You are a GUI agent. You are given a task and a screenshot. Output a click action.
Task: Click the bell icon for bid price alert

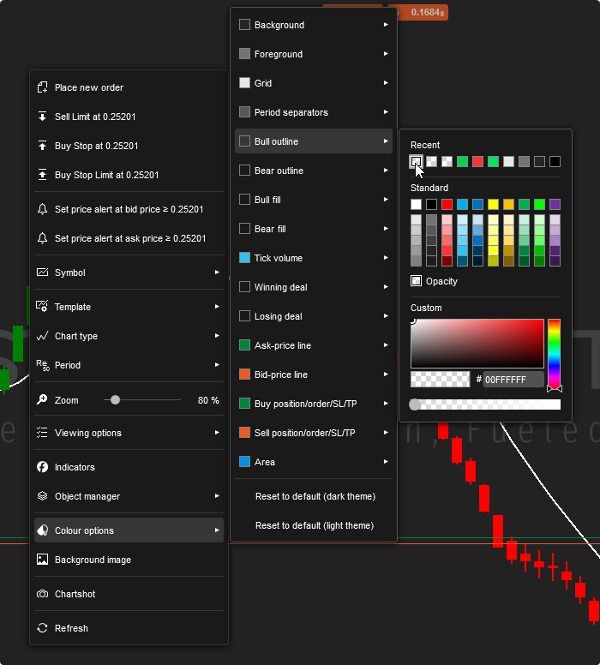[x=42, y=209]
